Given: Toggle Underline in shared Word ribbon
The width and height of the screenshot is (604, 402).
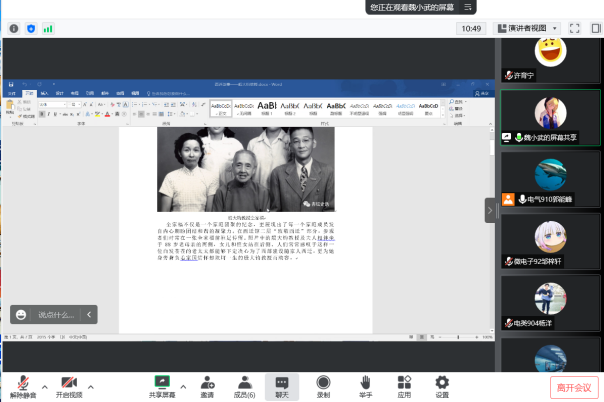Looking at the screenshot, I should click(55, 114).
